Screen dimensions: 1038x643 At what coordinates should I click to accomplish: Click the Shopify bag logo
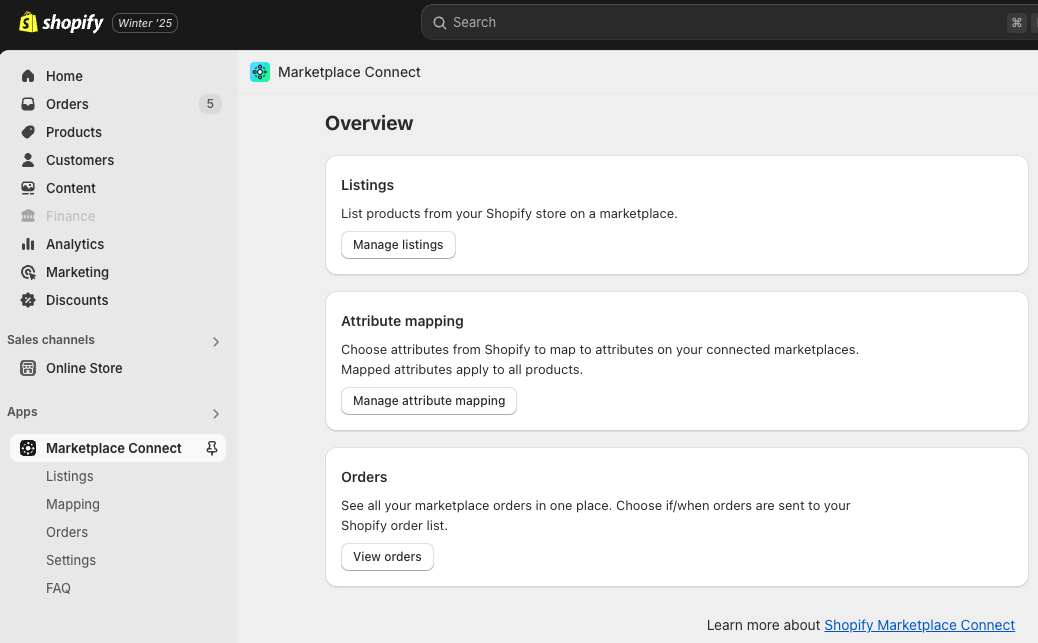pos(28,22)
